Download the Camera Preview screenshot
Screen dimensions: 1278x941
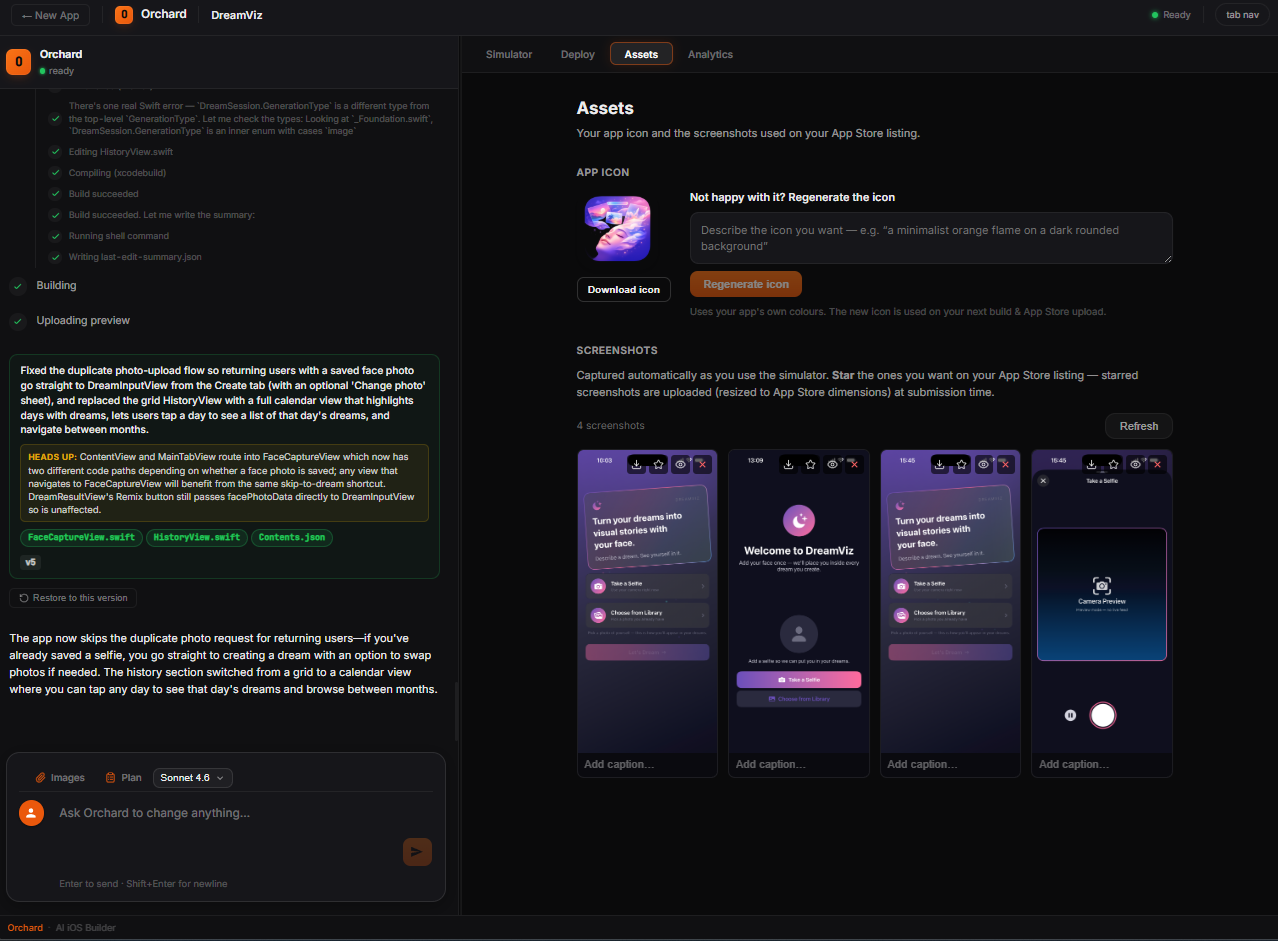pyautogui.click(x=1092, y=464)
